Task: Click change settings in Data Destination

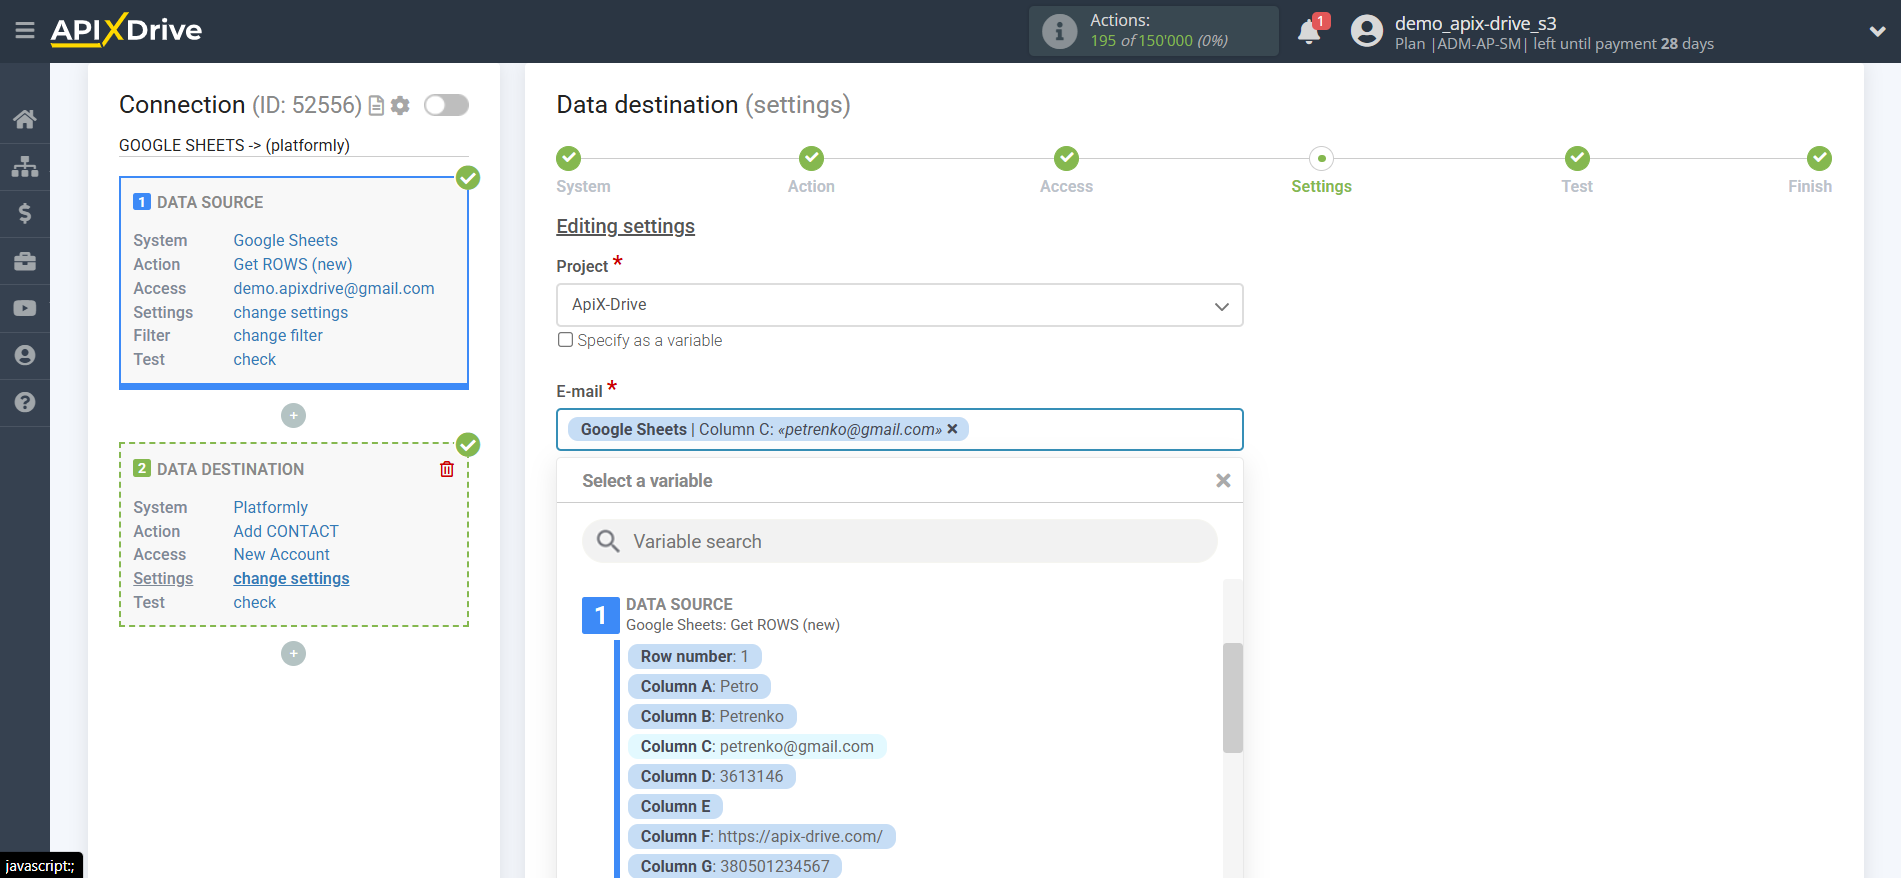Action: [x=291, y=578]
